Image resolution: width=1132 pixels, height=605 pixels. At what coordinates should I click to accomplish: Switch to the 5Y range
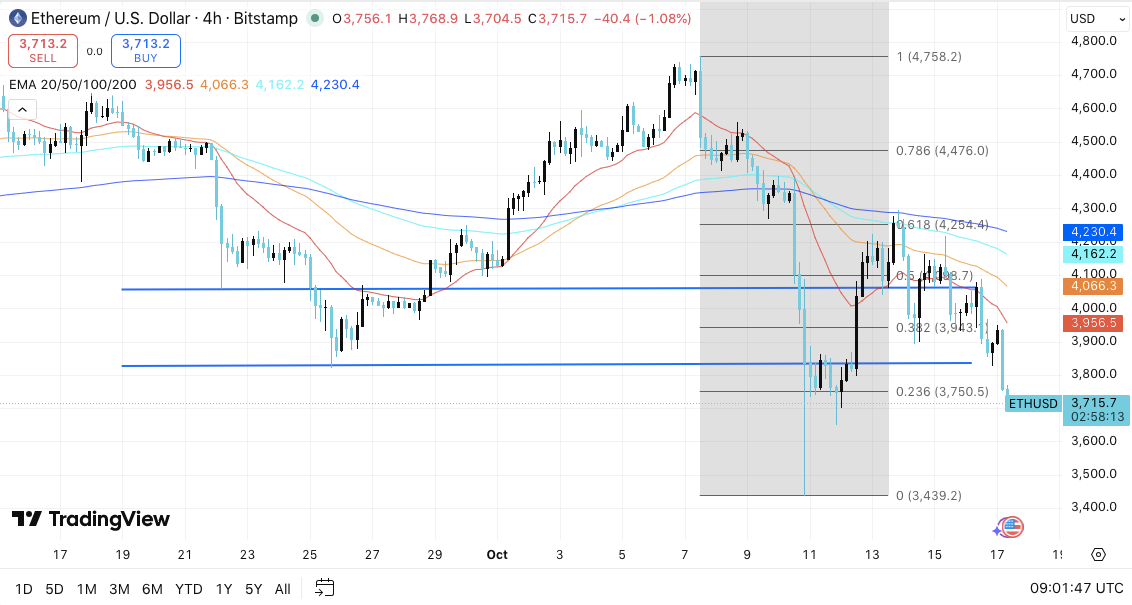tap(254, 588)
